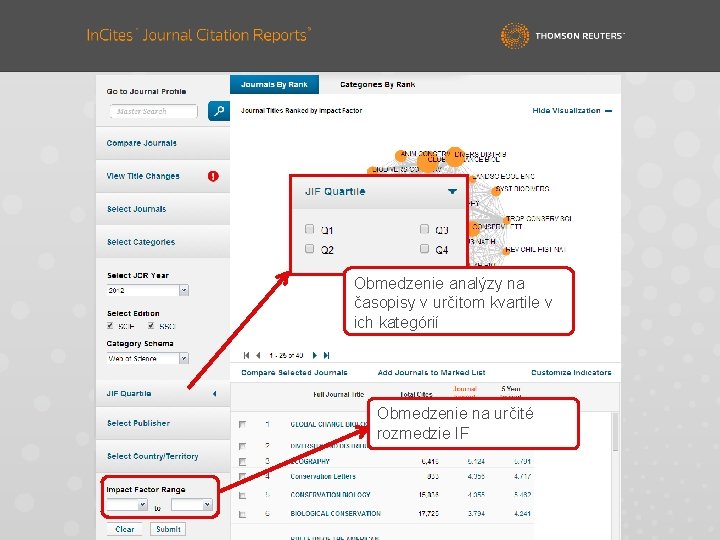Expand the Select Publisher panel

pos(163,423)
